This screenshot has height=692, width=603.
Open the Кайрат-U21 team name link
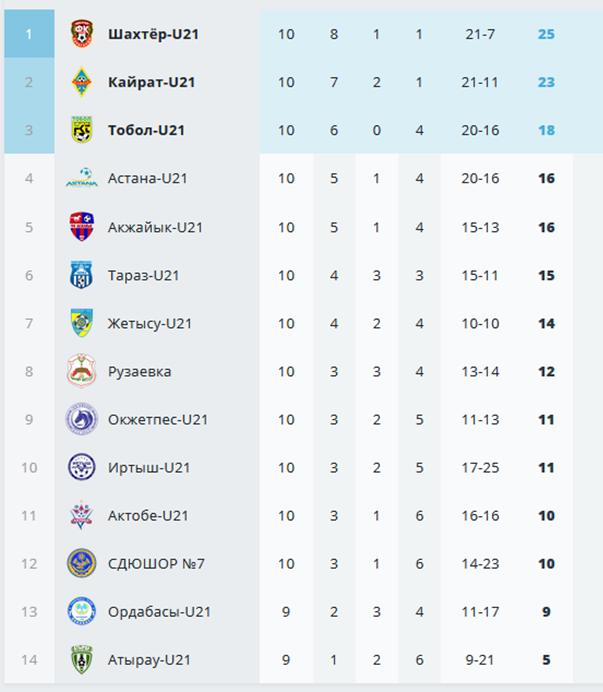[x=151, y=82]
